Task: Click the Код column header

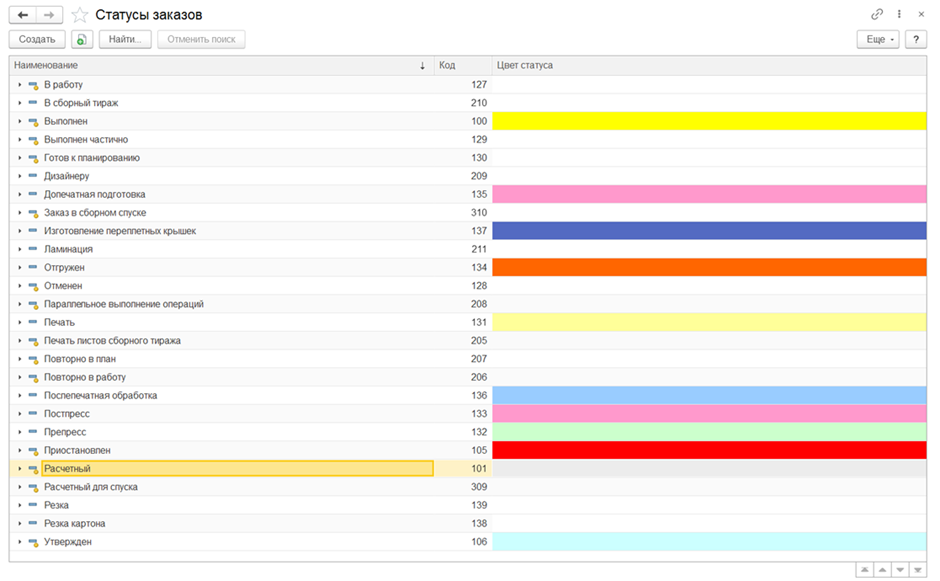Action: (x=462, y=65)
